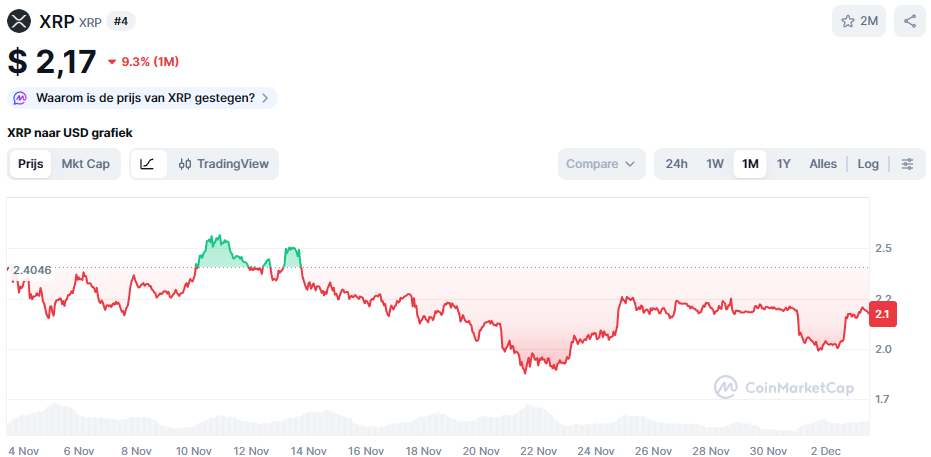The height and width of the screenshot is (457, 931).
Task: Open chart settings sliders icon
Action: 907,164
